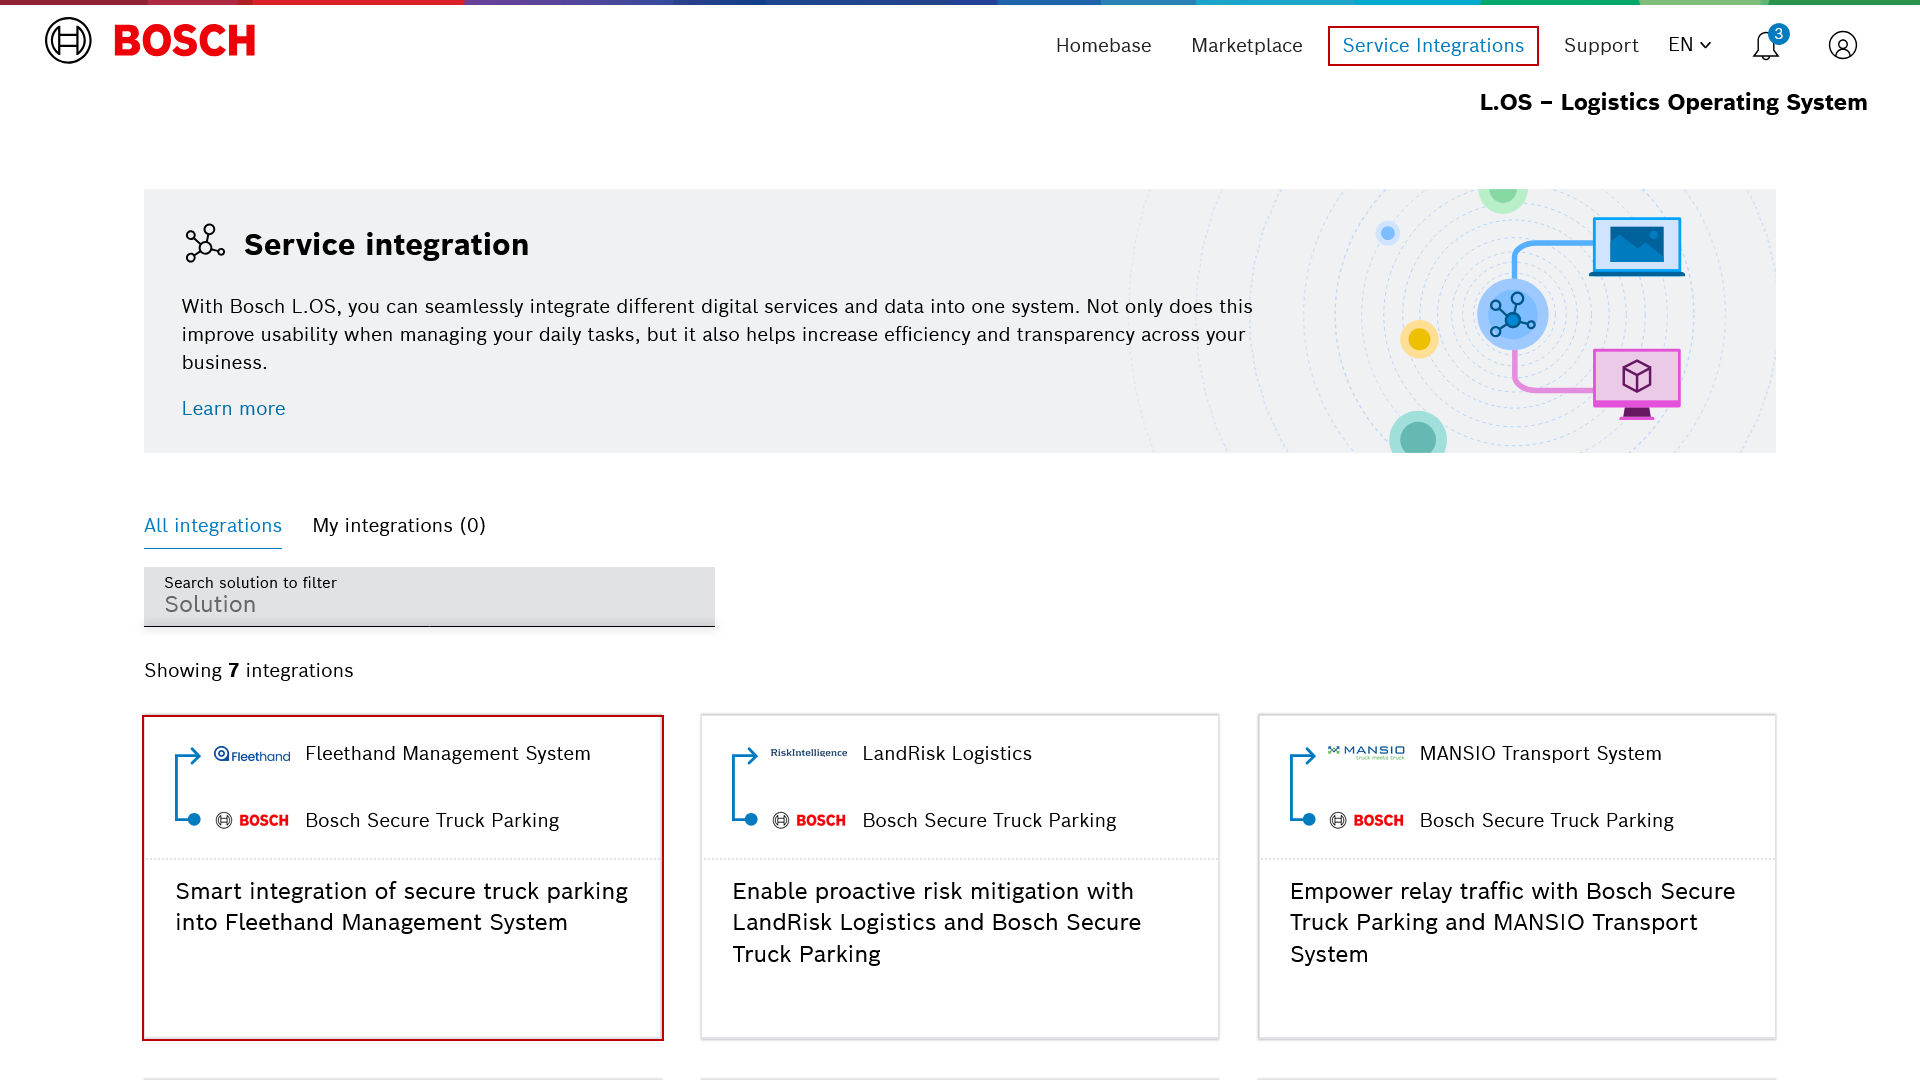This screenshot has width=1920, height=1080.
Task: Open MANSIO Transport System integration card
Action: point(1517,878)
